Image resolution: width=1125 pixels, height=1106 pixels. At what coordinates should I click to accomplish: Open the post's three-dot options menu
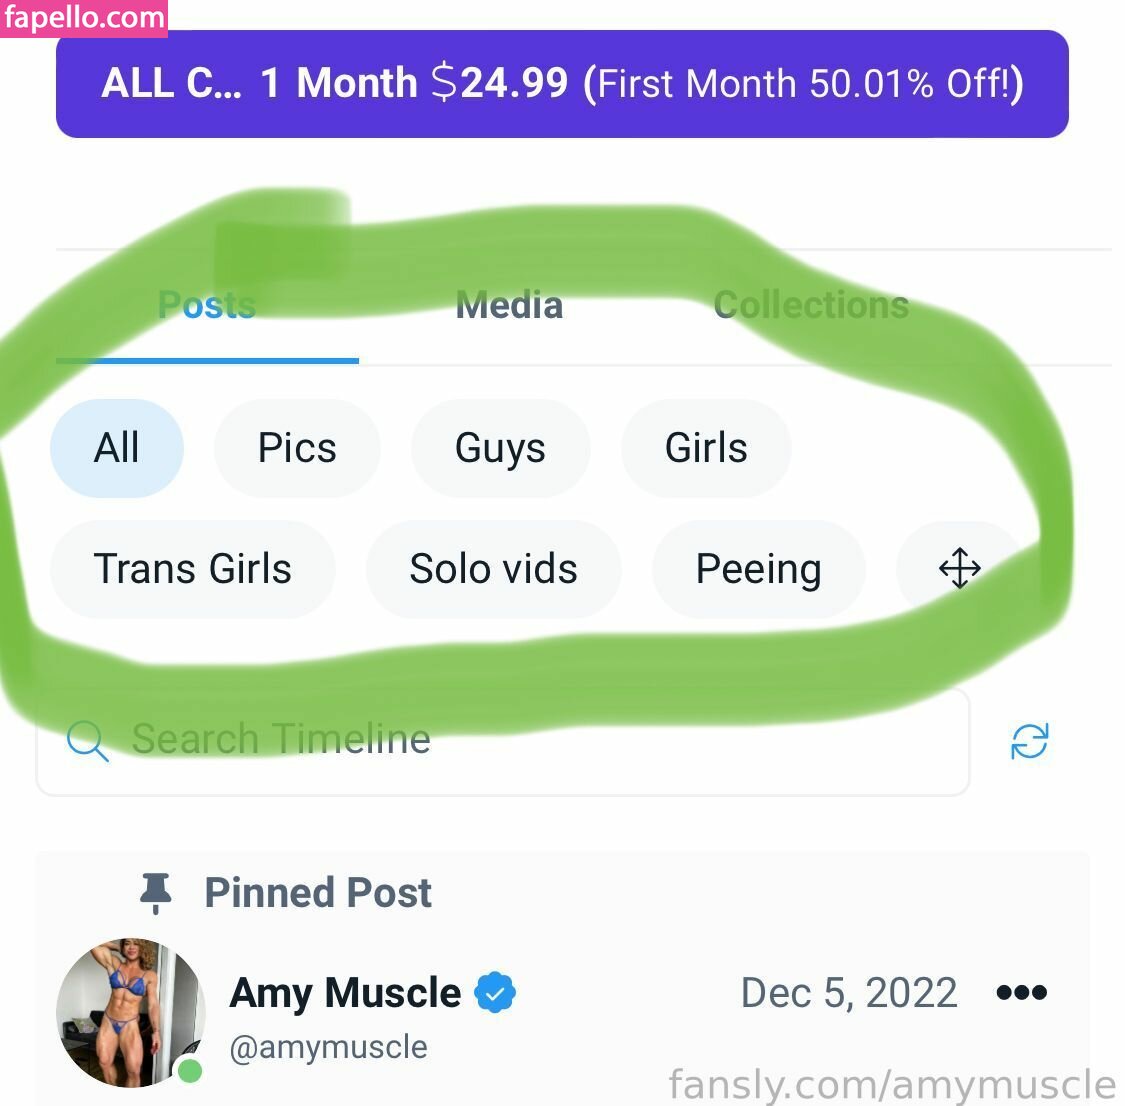[x=1021, y=993]
